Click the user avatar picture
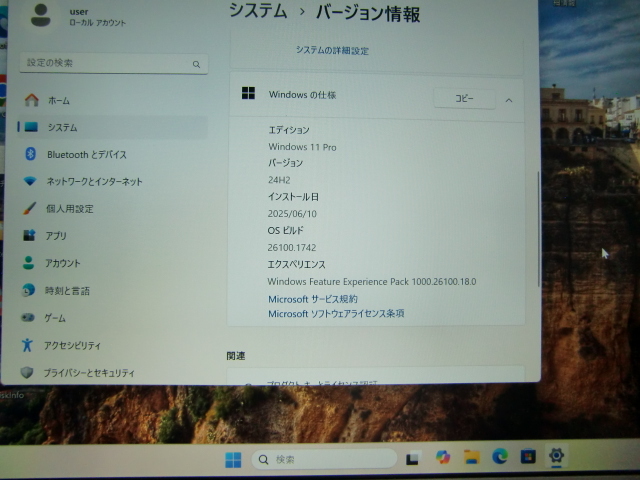The width and height of the screenshot is (640, 480). pyautogui.click(x=41, y=15)
